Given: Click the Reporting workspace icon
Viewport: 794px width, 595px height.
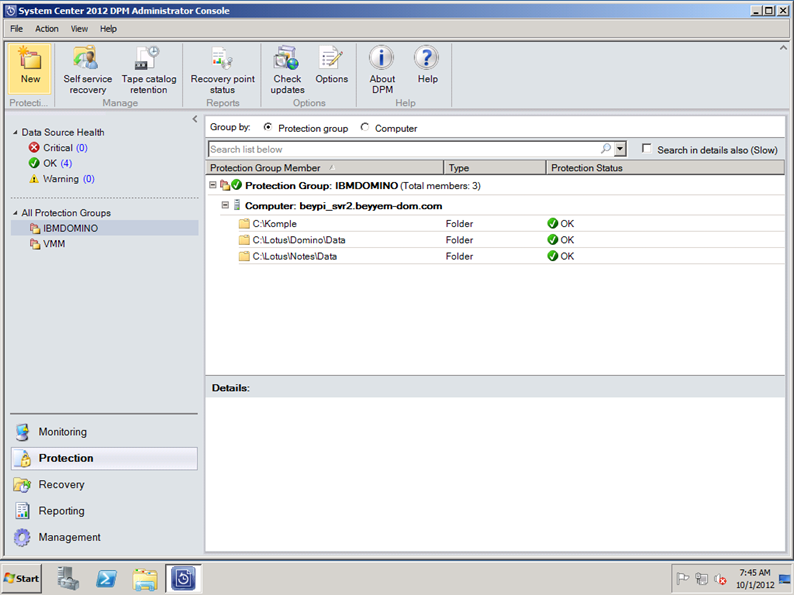Looking at the screenshot, I should tap(22, 511).
